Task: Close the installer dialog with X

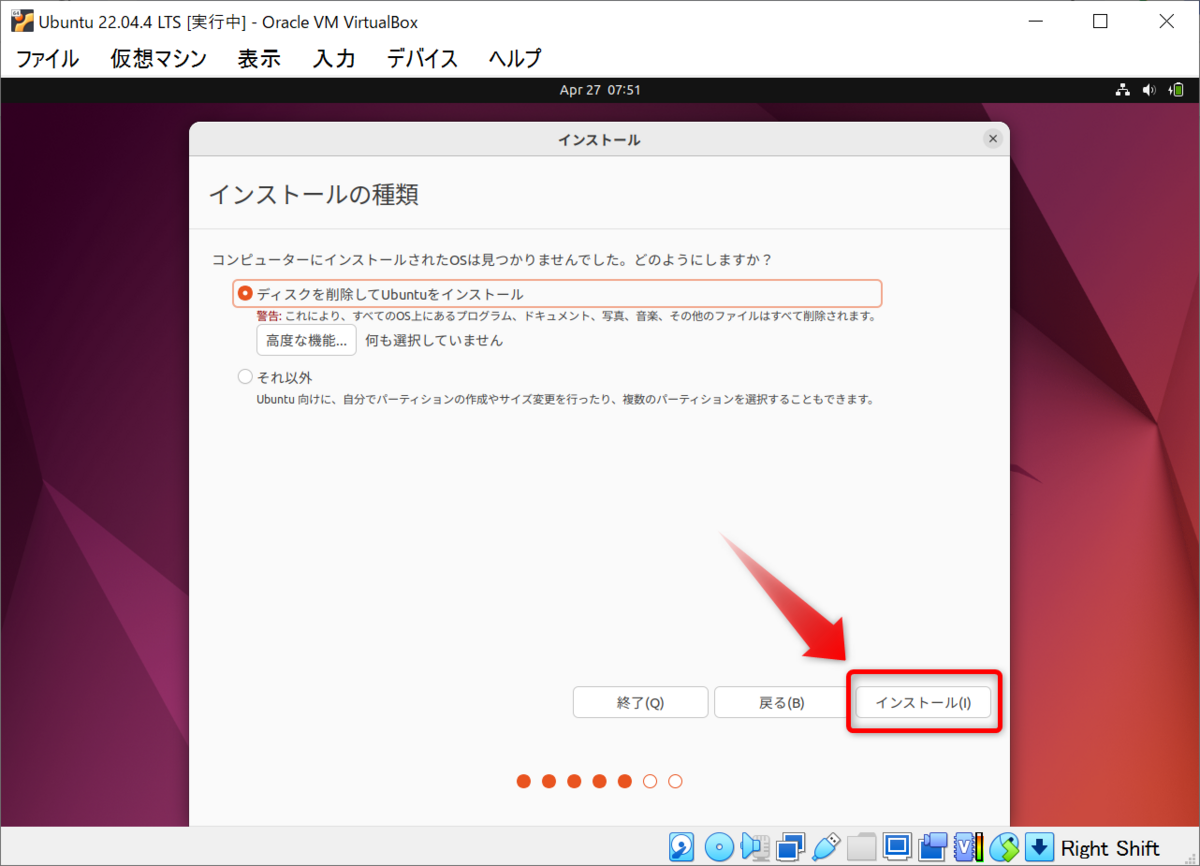Action: pyautogui.click(x=992, y=139)
